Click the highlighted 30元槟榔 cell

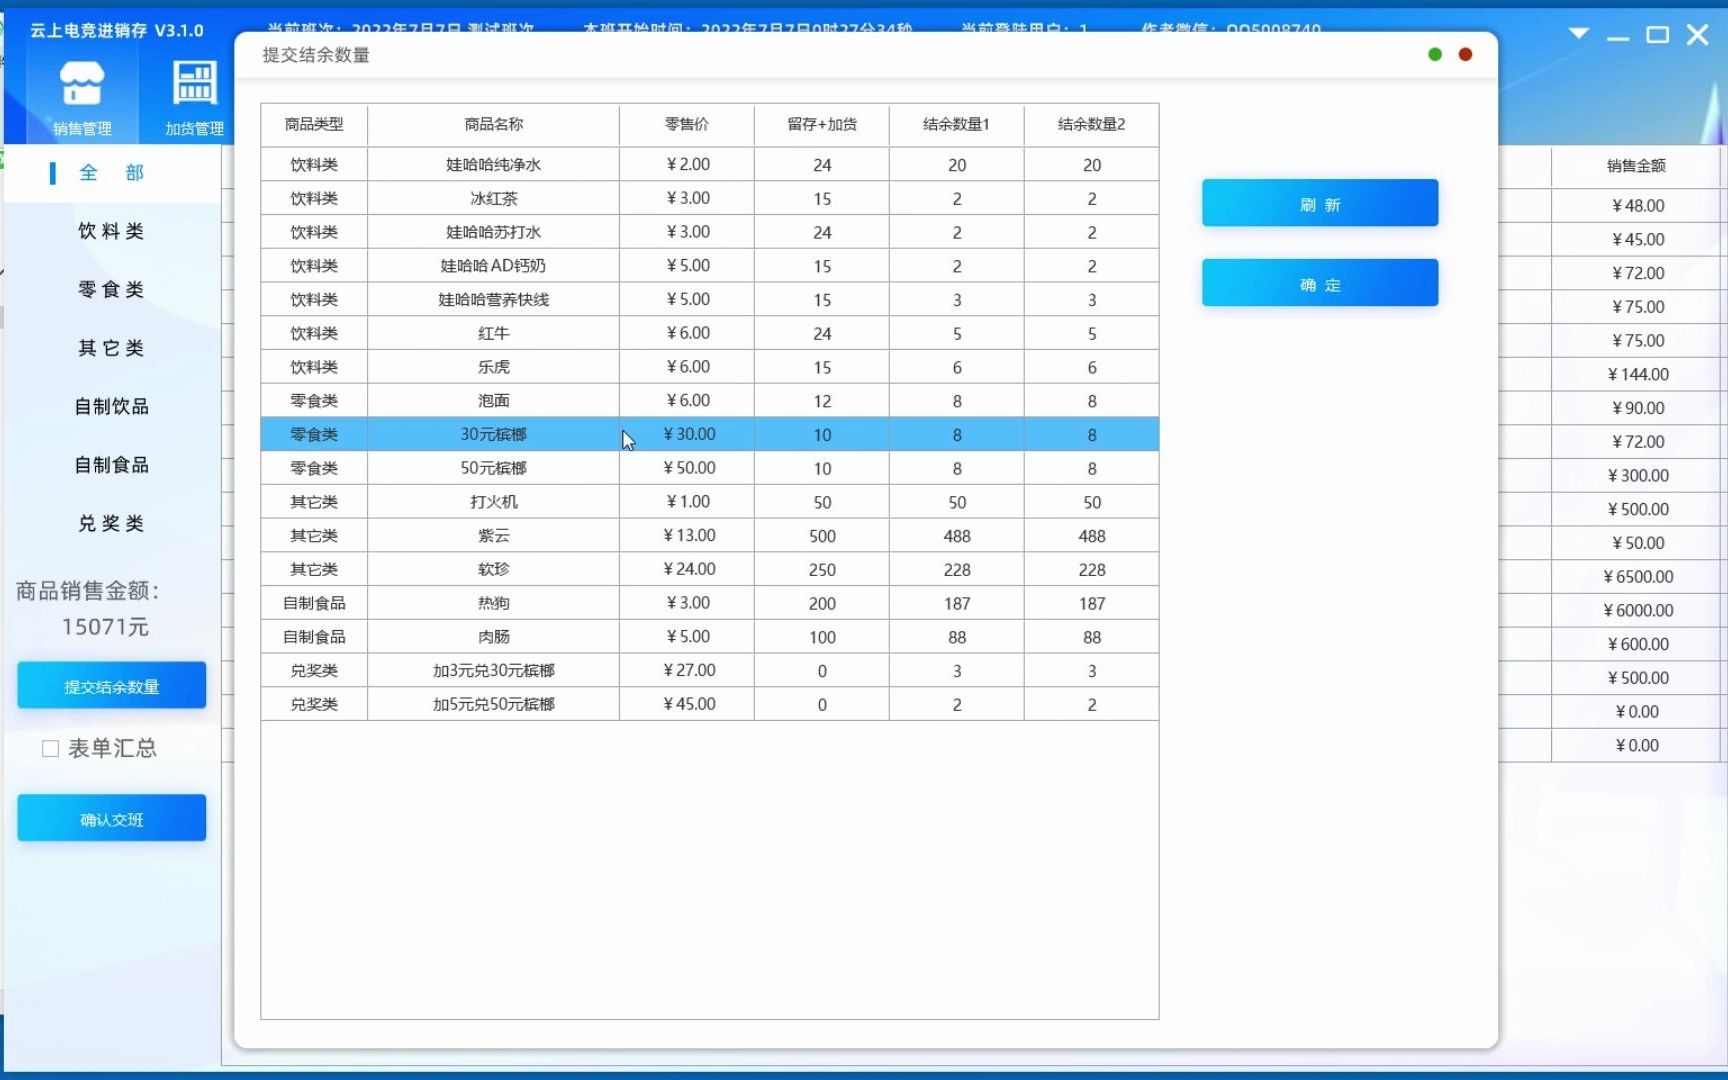click(x=493, y=435)
